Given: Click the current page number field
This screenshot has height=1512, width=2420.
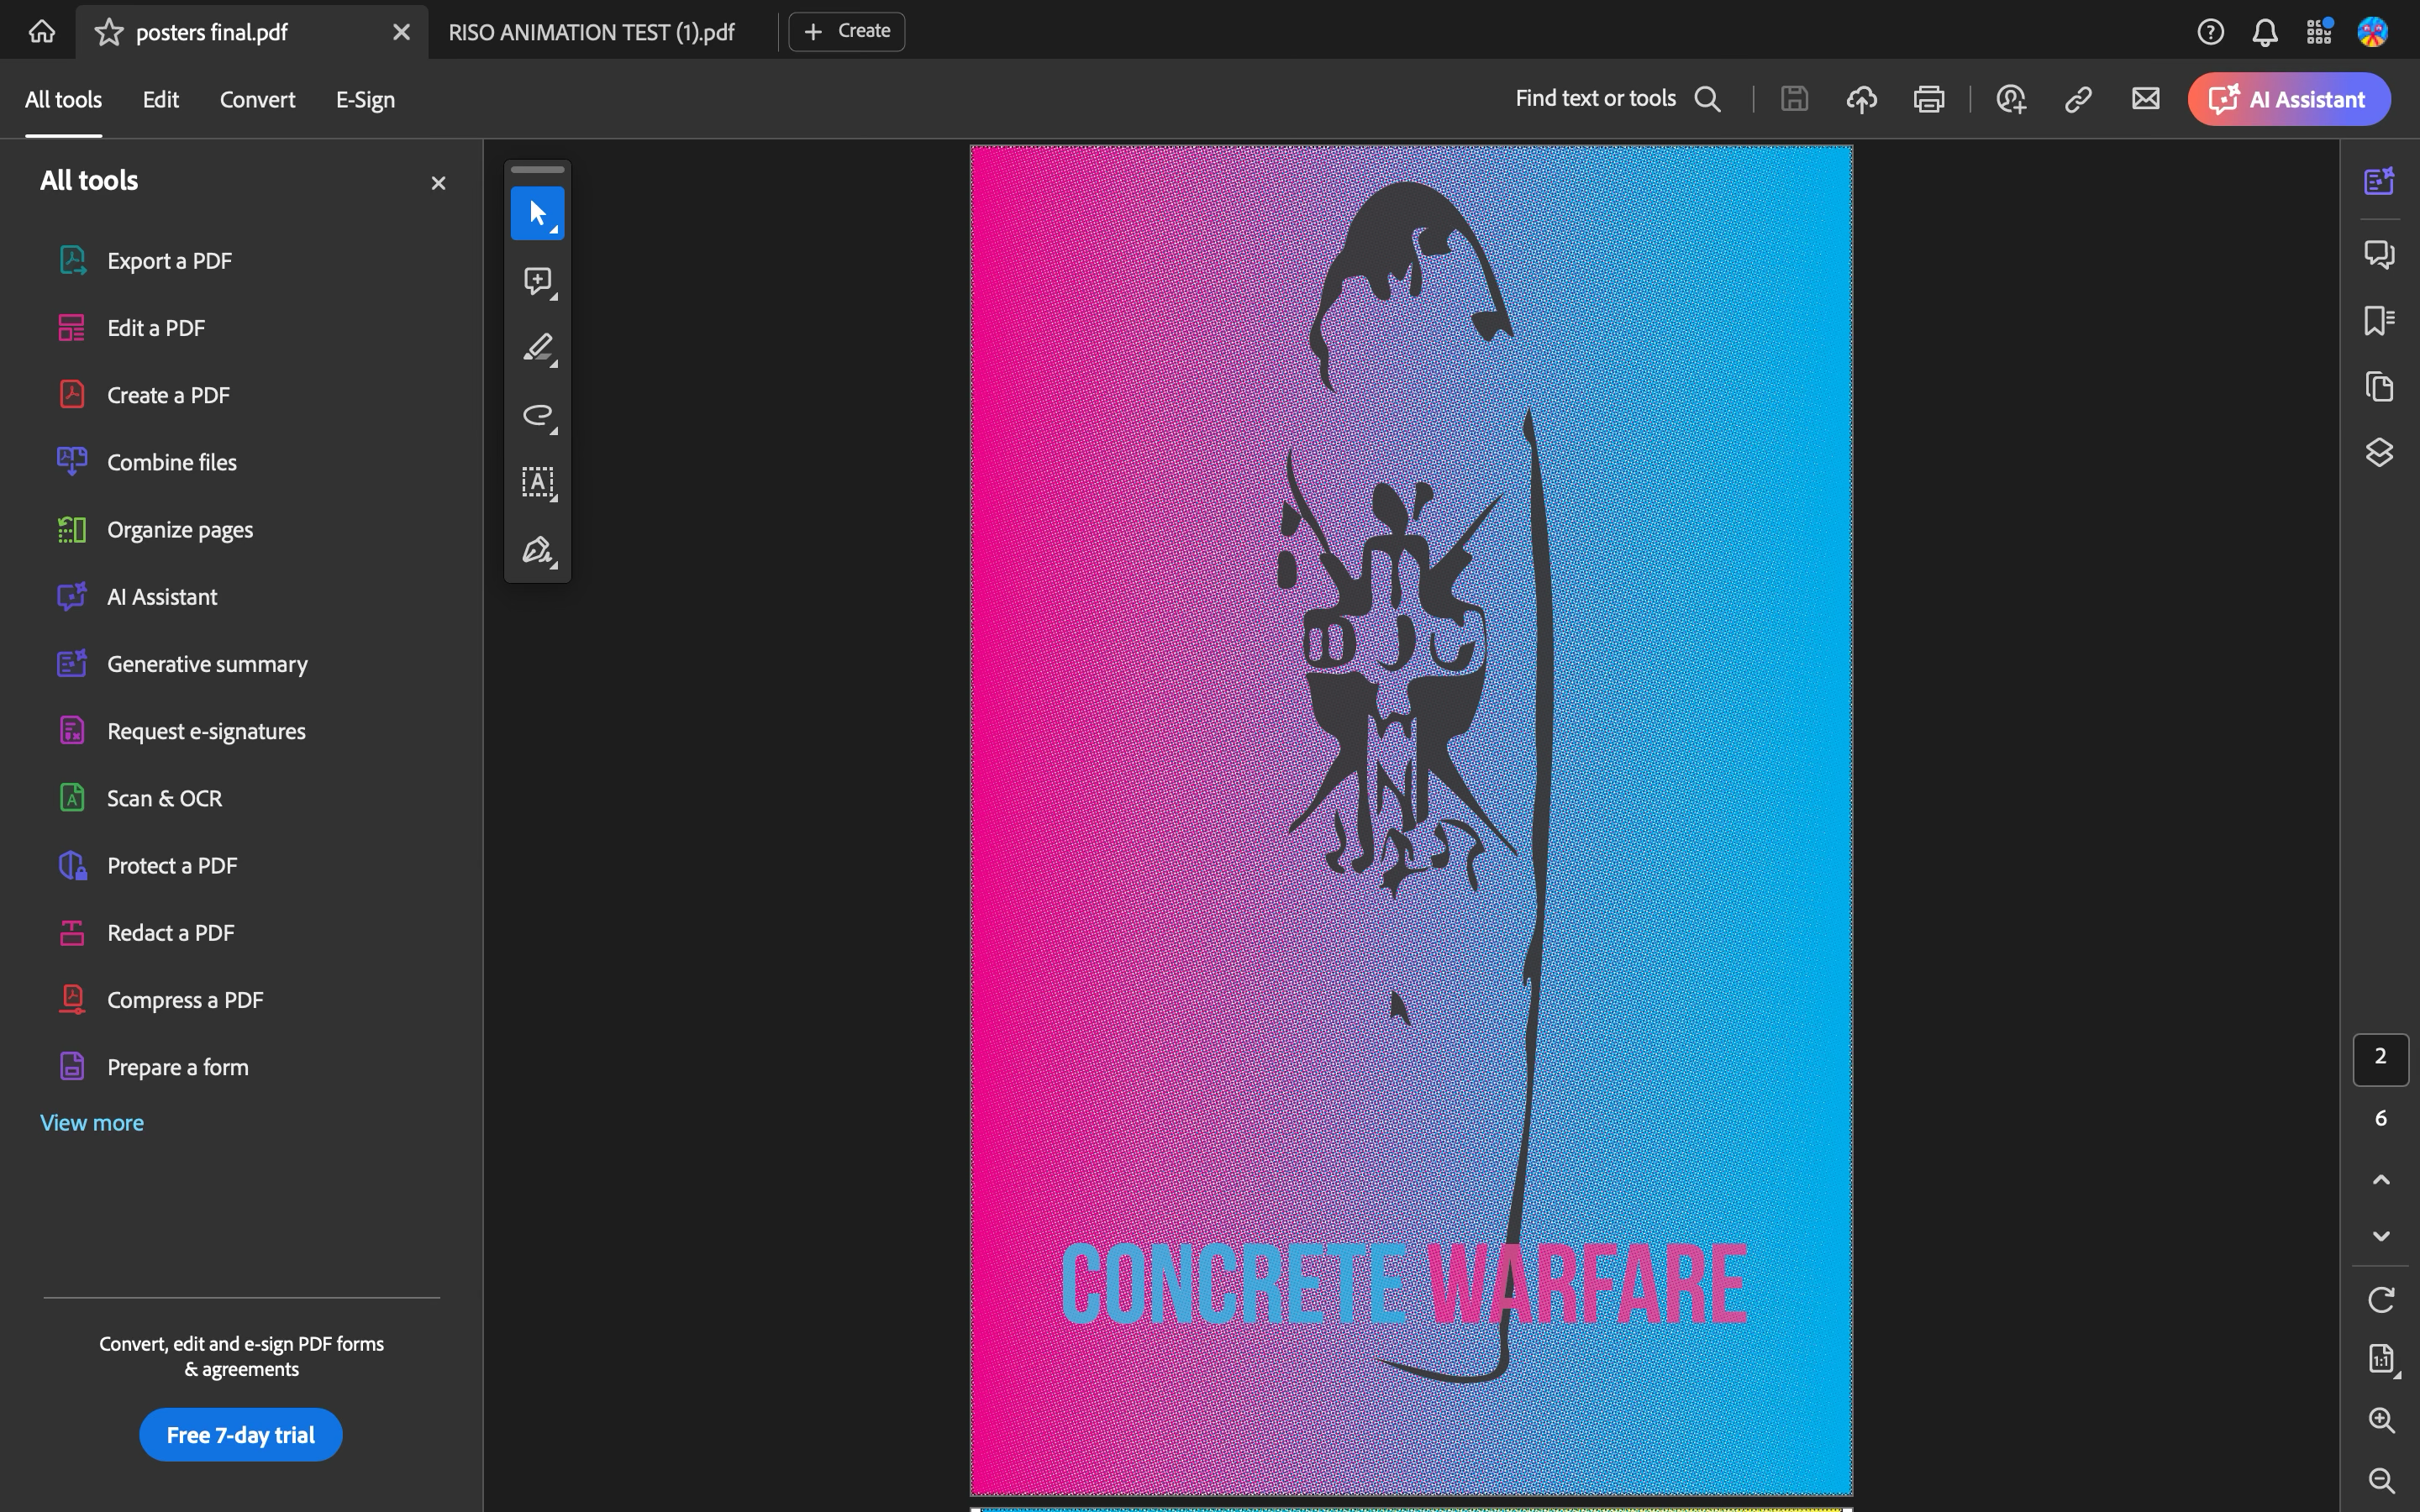Looking at the screenshot, I should [x=2380, y=1058].
